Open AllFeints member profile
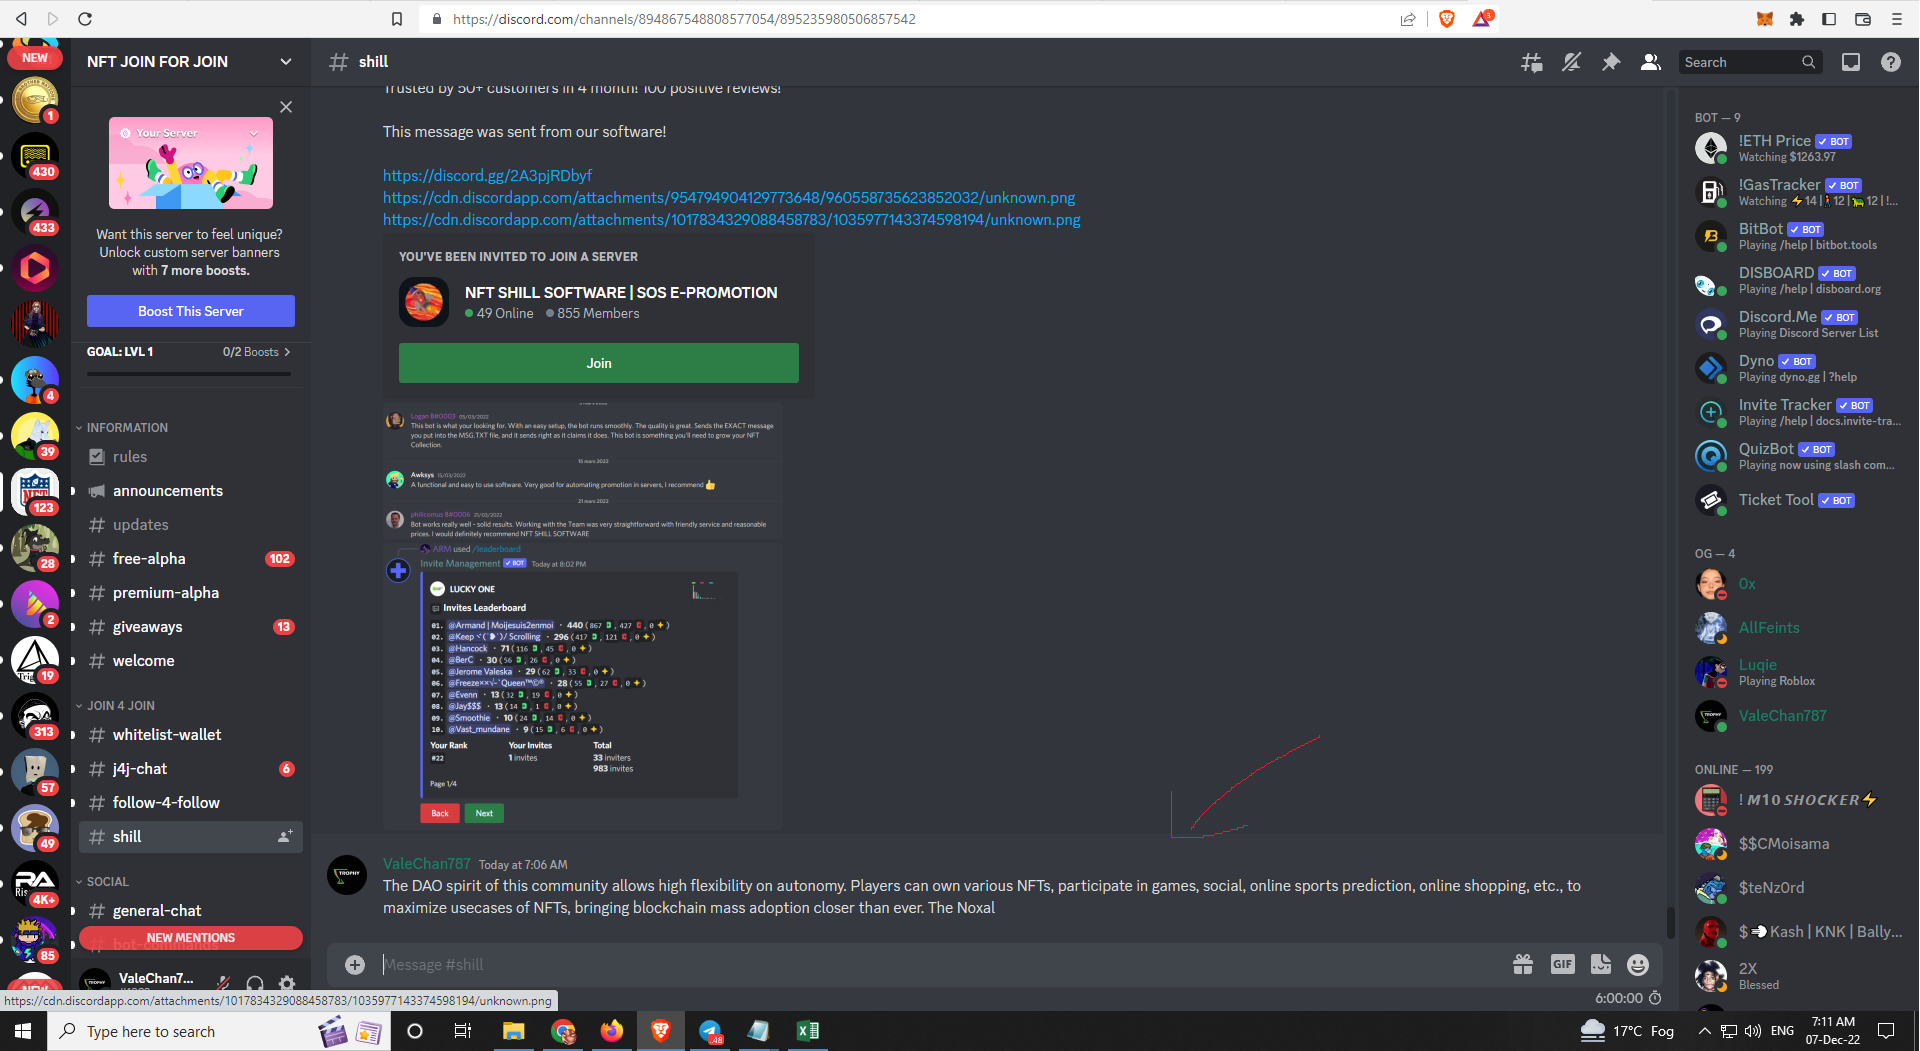 (x=1799, y=628)
